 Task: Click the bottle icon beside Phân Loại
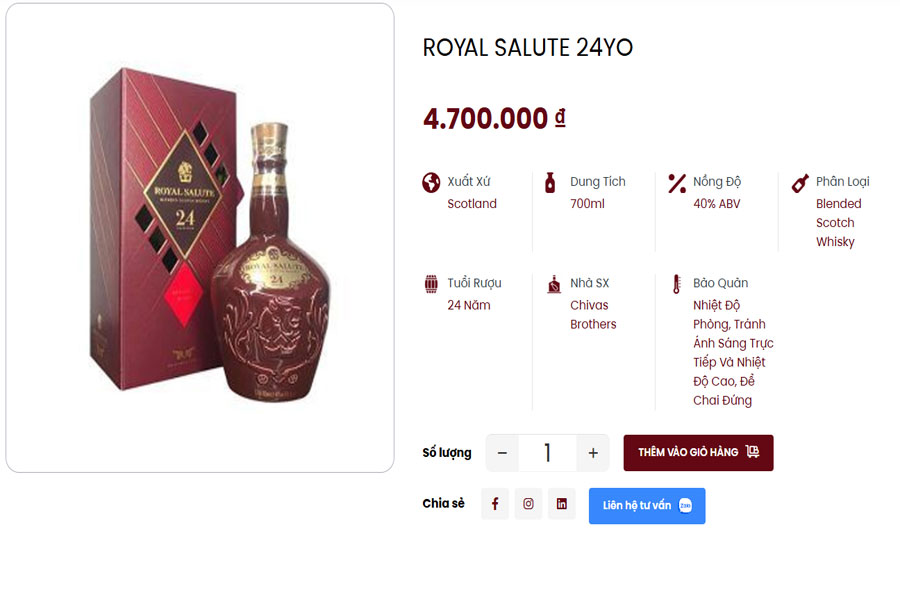pos(800,183)
